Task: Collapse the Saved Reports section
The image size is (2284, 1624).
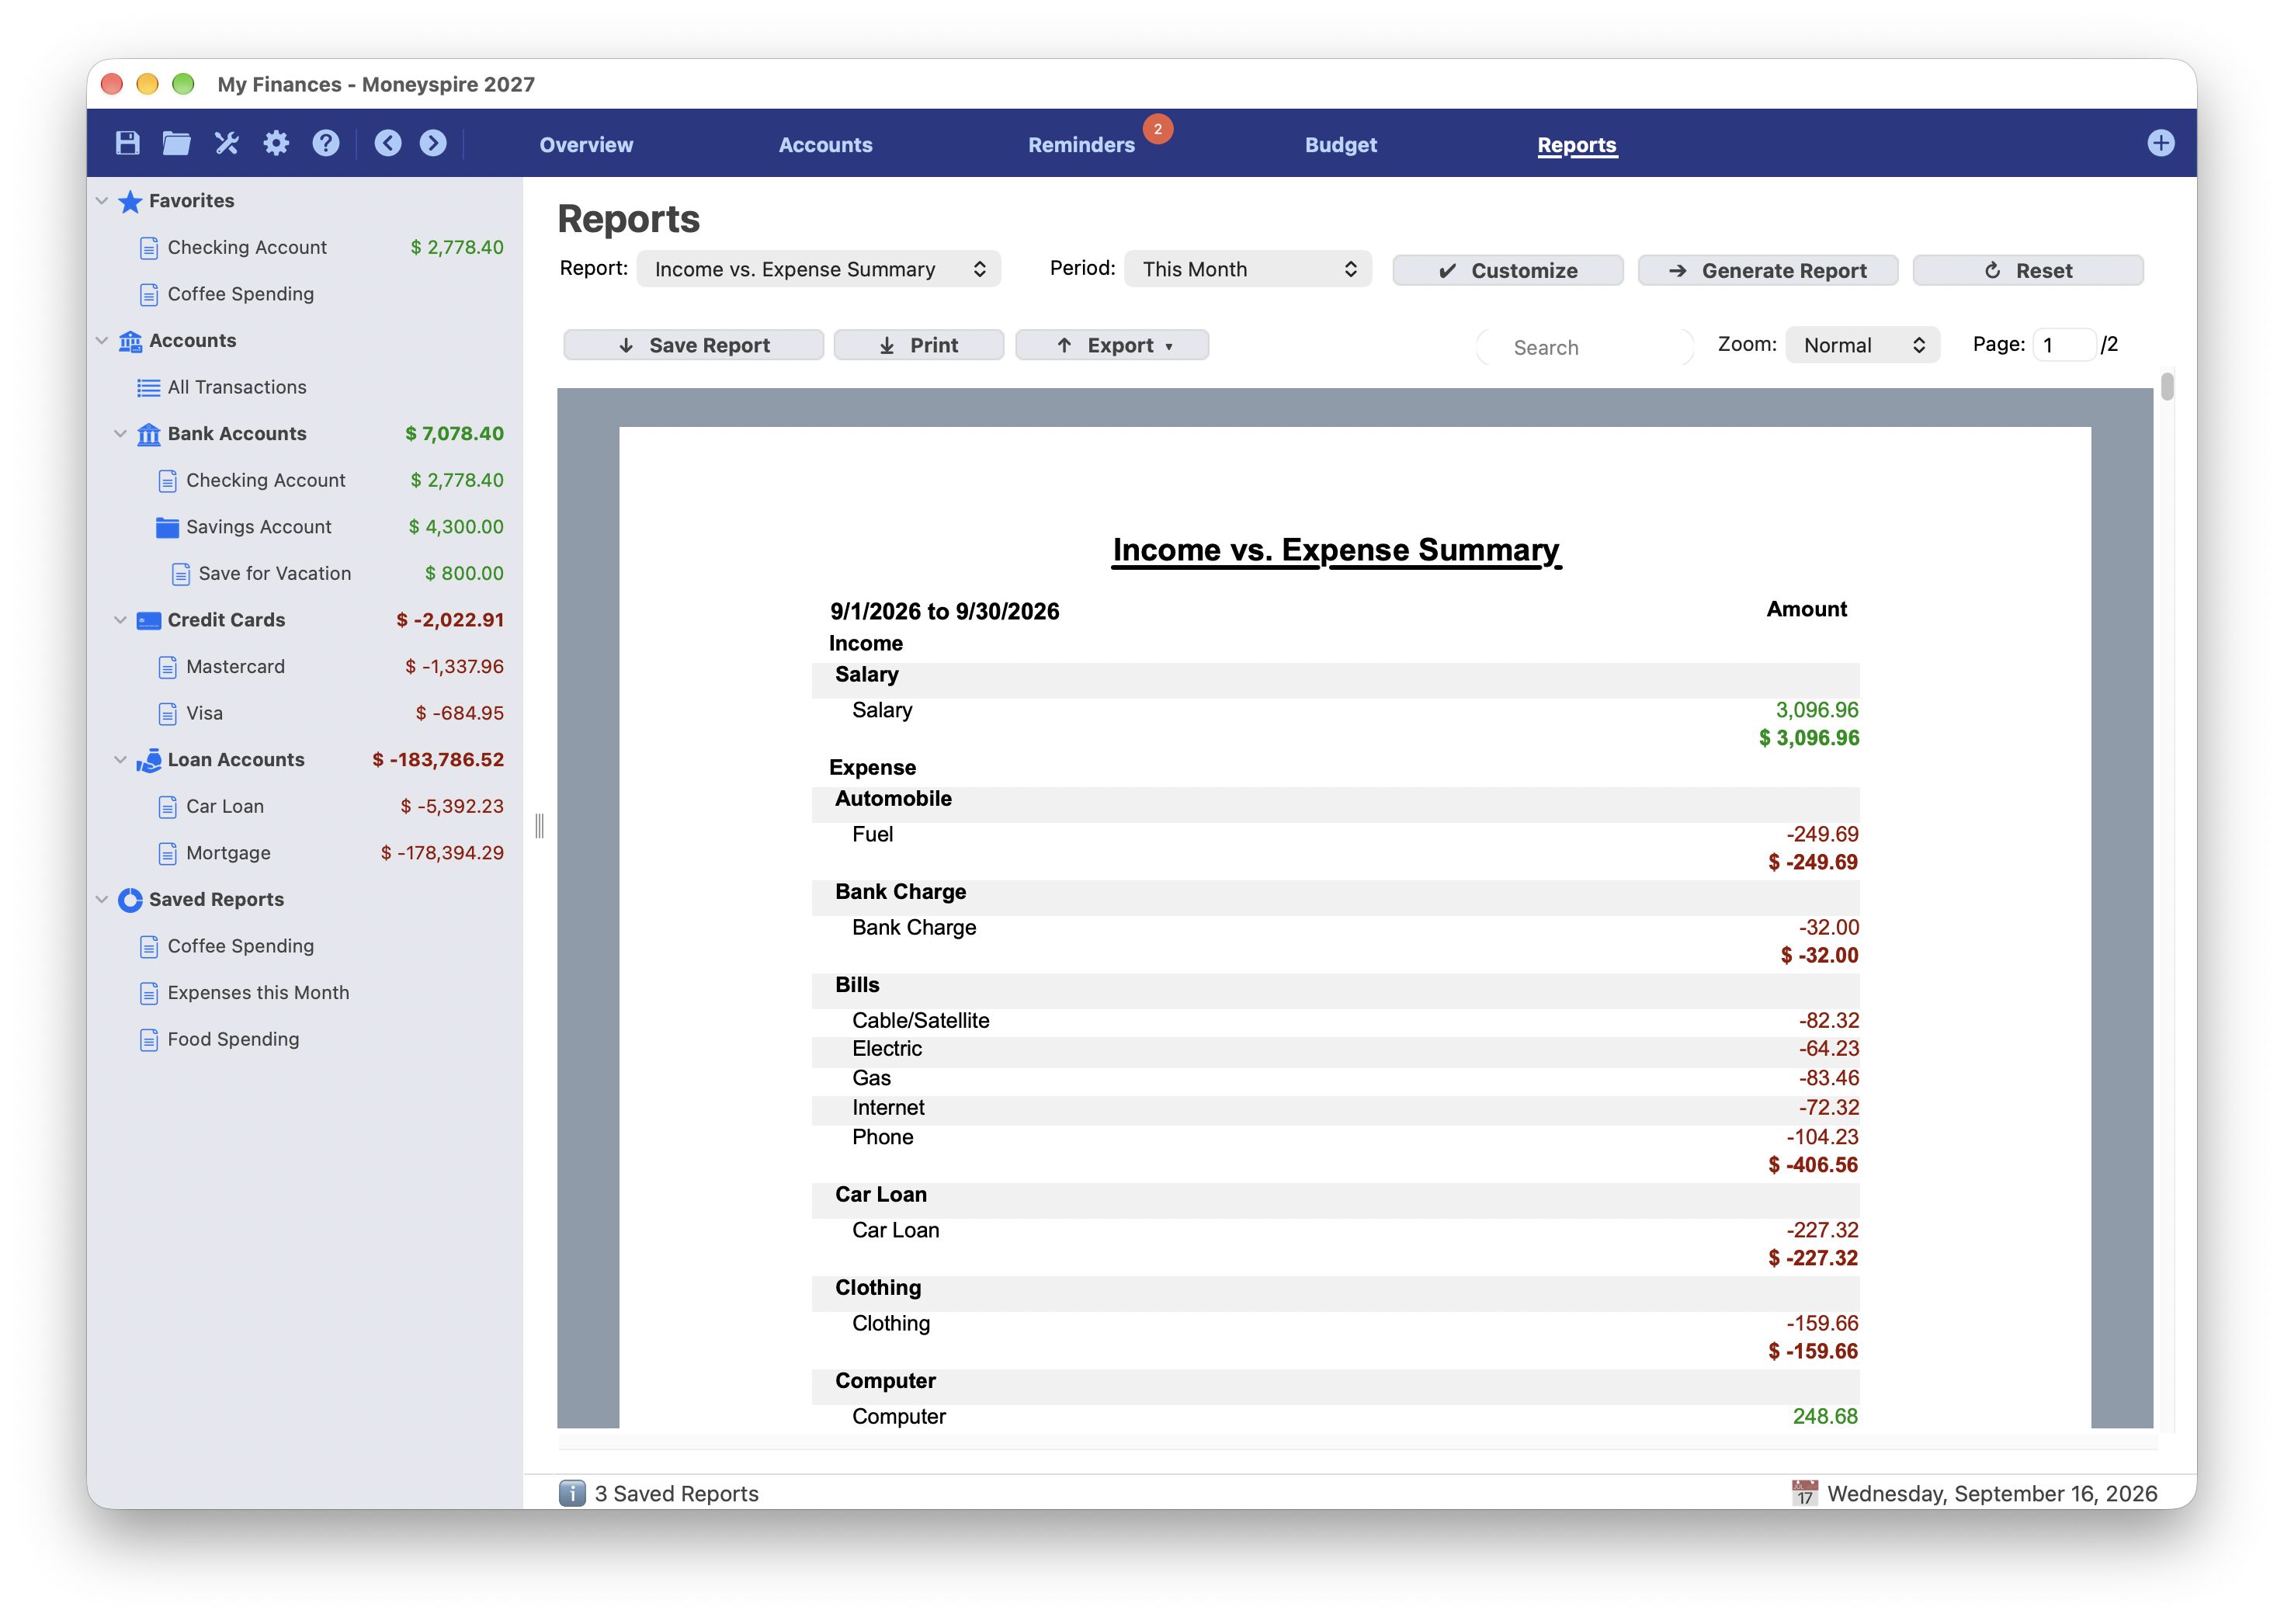Action: (102, 900)
